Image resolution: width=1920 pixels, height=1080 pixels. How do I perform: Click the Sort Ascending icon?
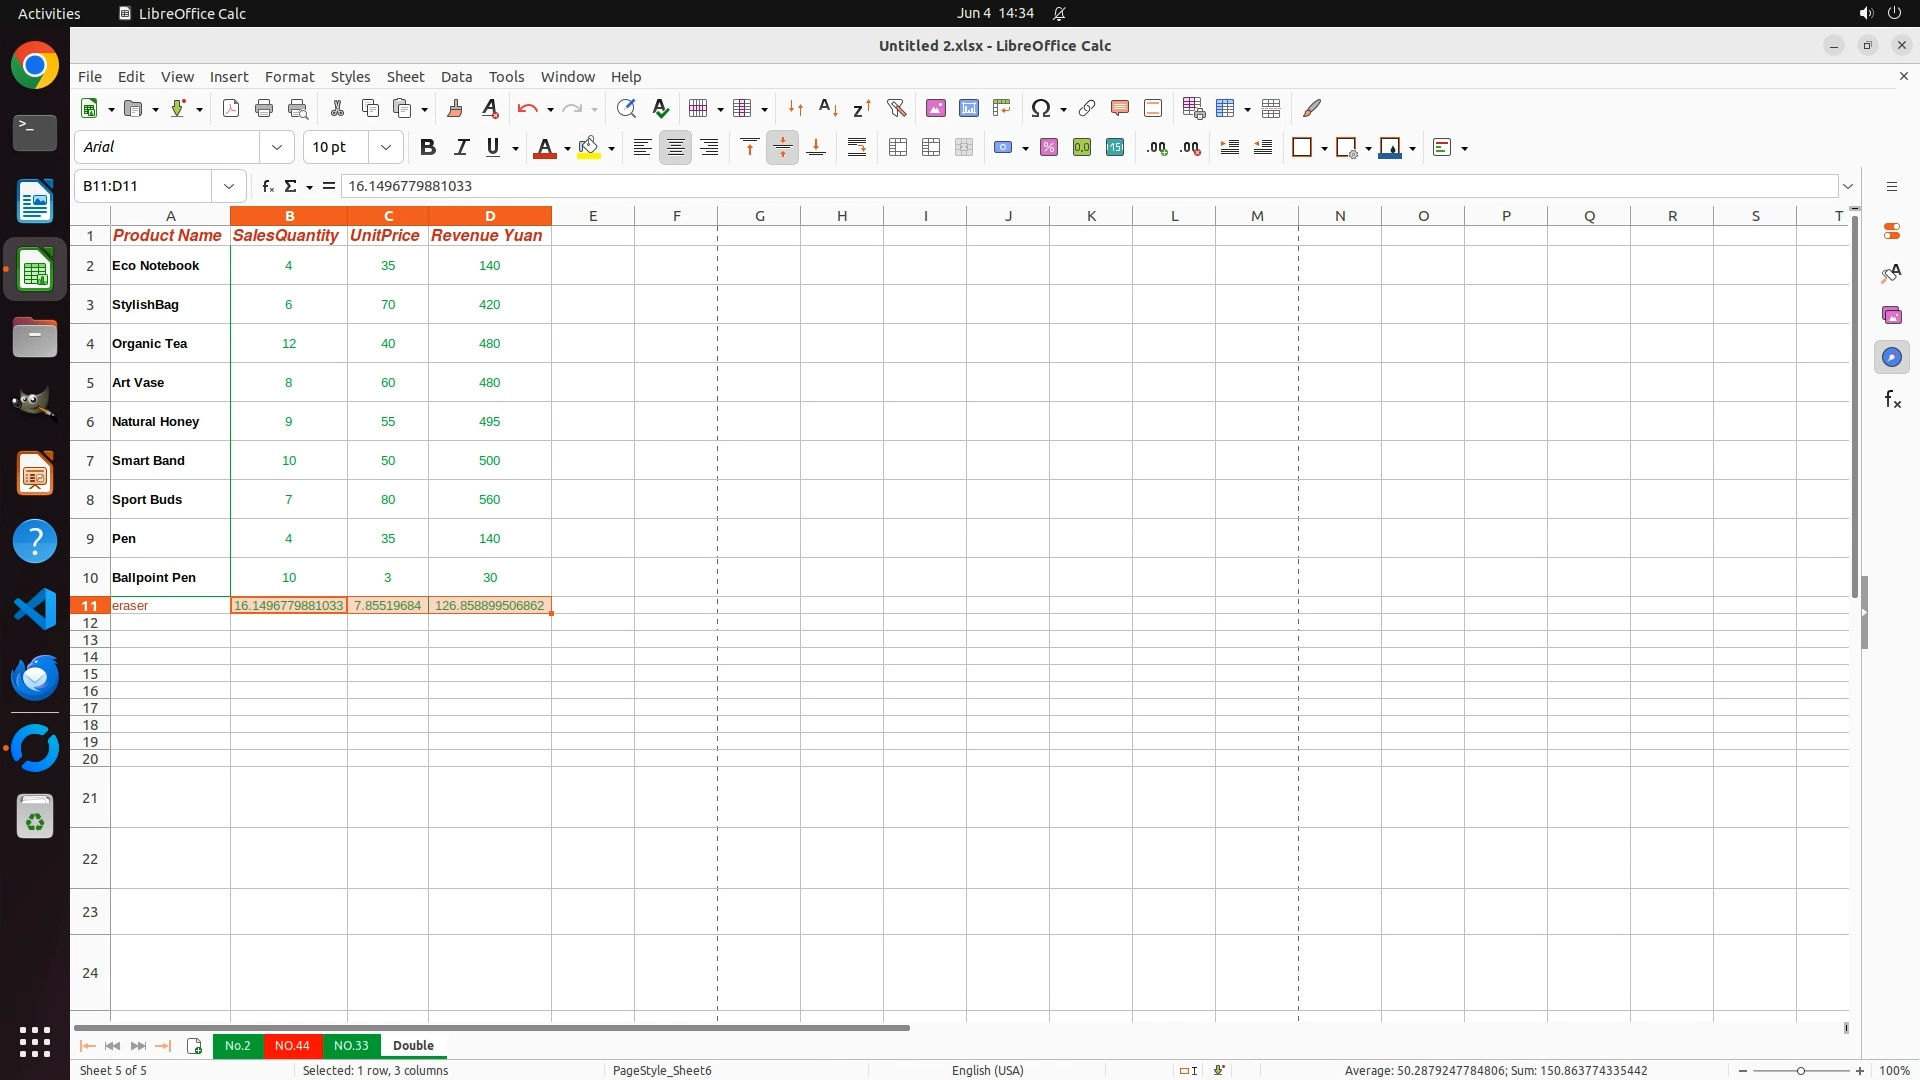(x=828, y=108)
